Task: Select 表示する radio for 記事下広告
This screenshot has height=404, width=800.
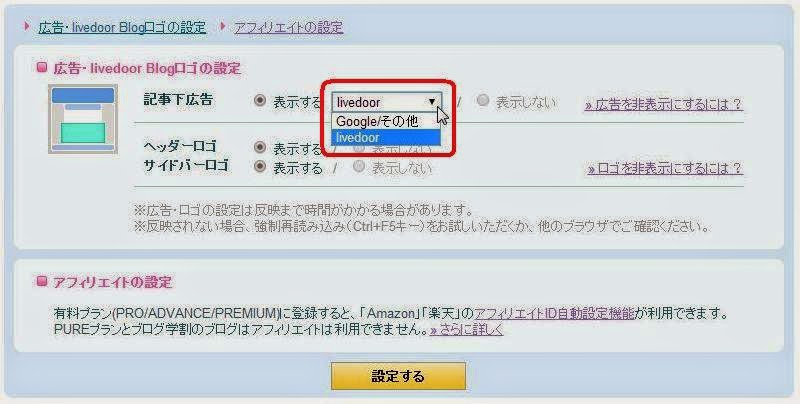Action: click(260, 100)
